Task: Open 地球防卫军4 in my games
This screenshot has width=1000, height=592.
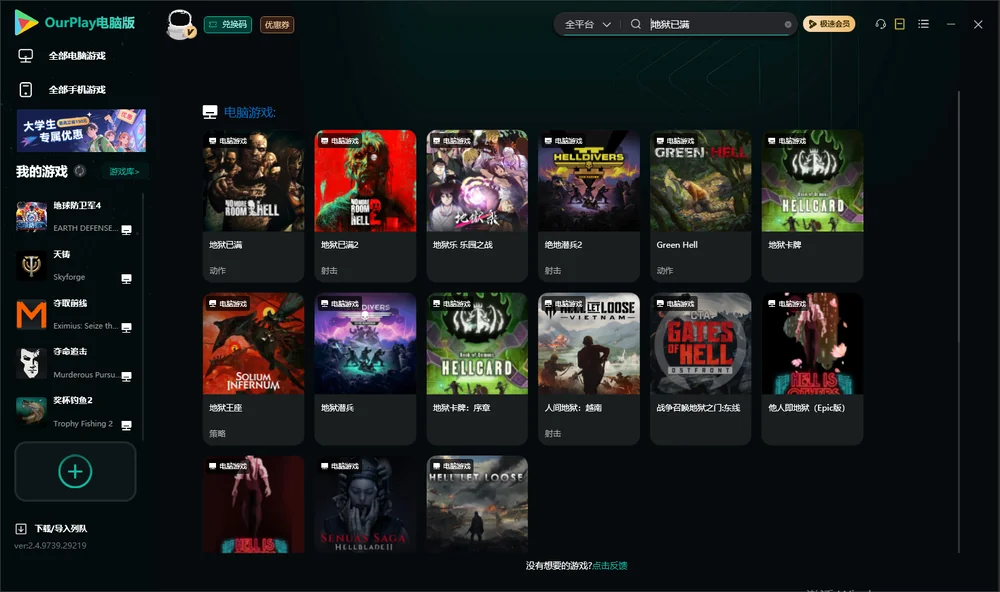Action: (x=75, y=217)
